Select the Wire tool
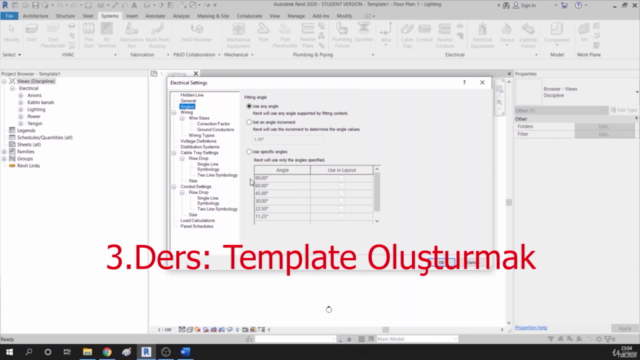Screen dimensions: 640x360 pyautogui.click(x=386, y=35)
